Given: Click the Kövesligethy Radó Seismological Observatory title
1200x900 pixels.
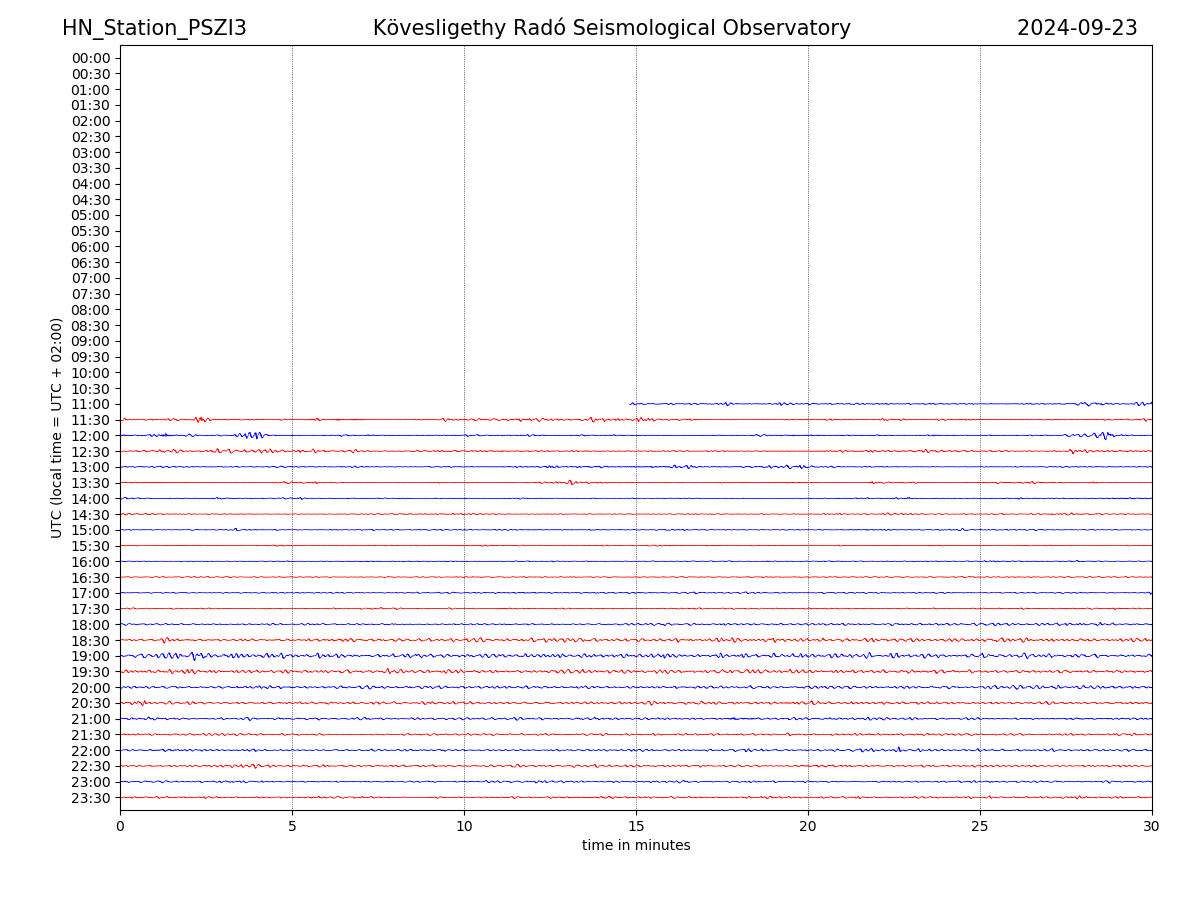Looking at the screenshot, I should pyautogui.click(x=611, y=29).
